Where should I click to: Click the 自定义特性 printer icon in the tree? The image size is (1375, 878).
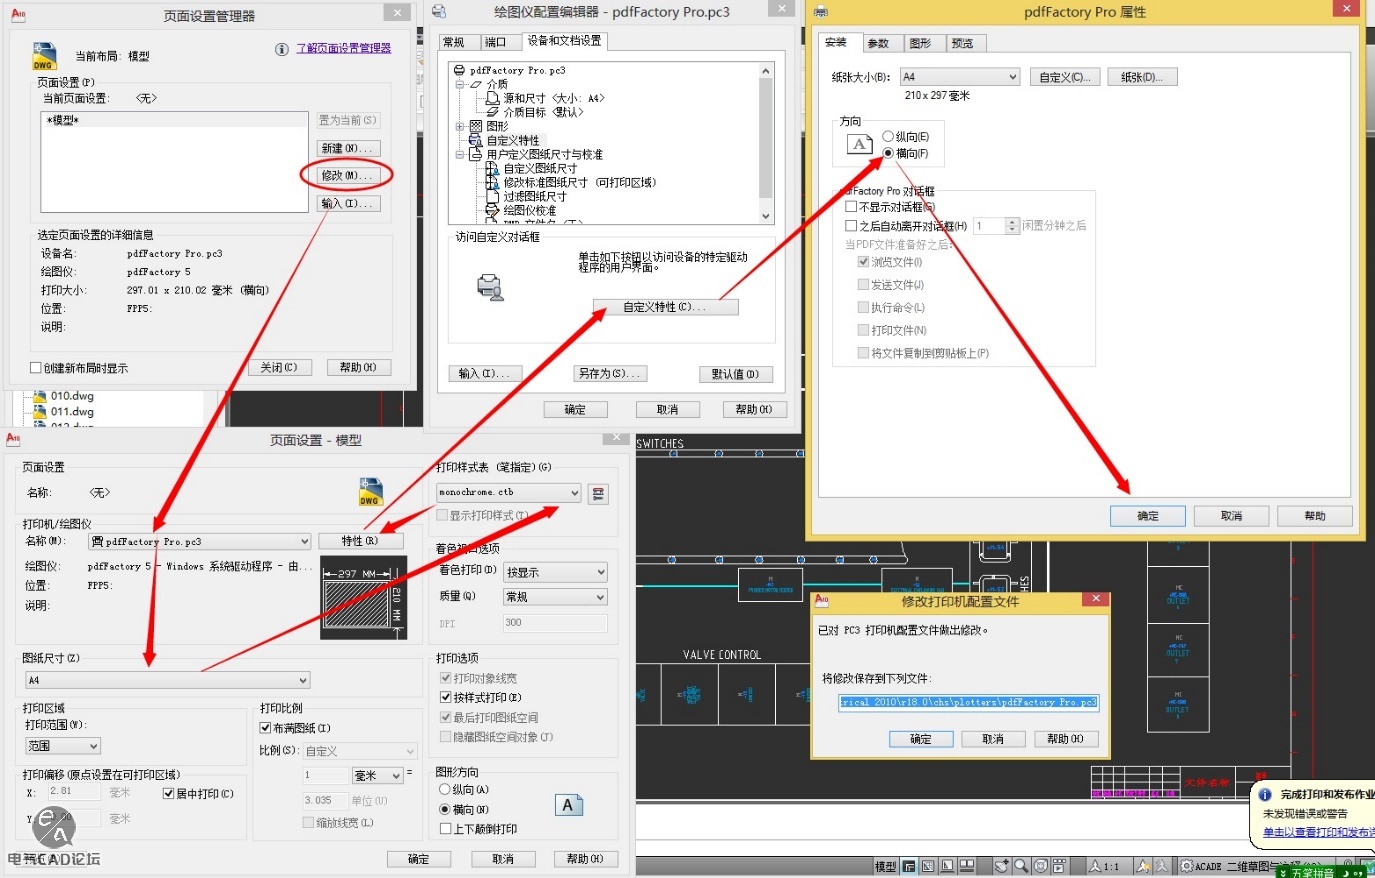pyautogui.click(x=476, y=140)
